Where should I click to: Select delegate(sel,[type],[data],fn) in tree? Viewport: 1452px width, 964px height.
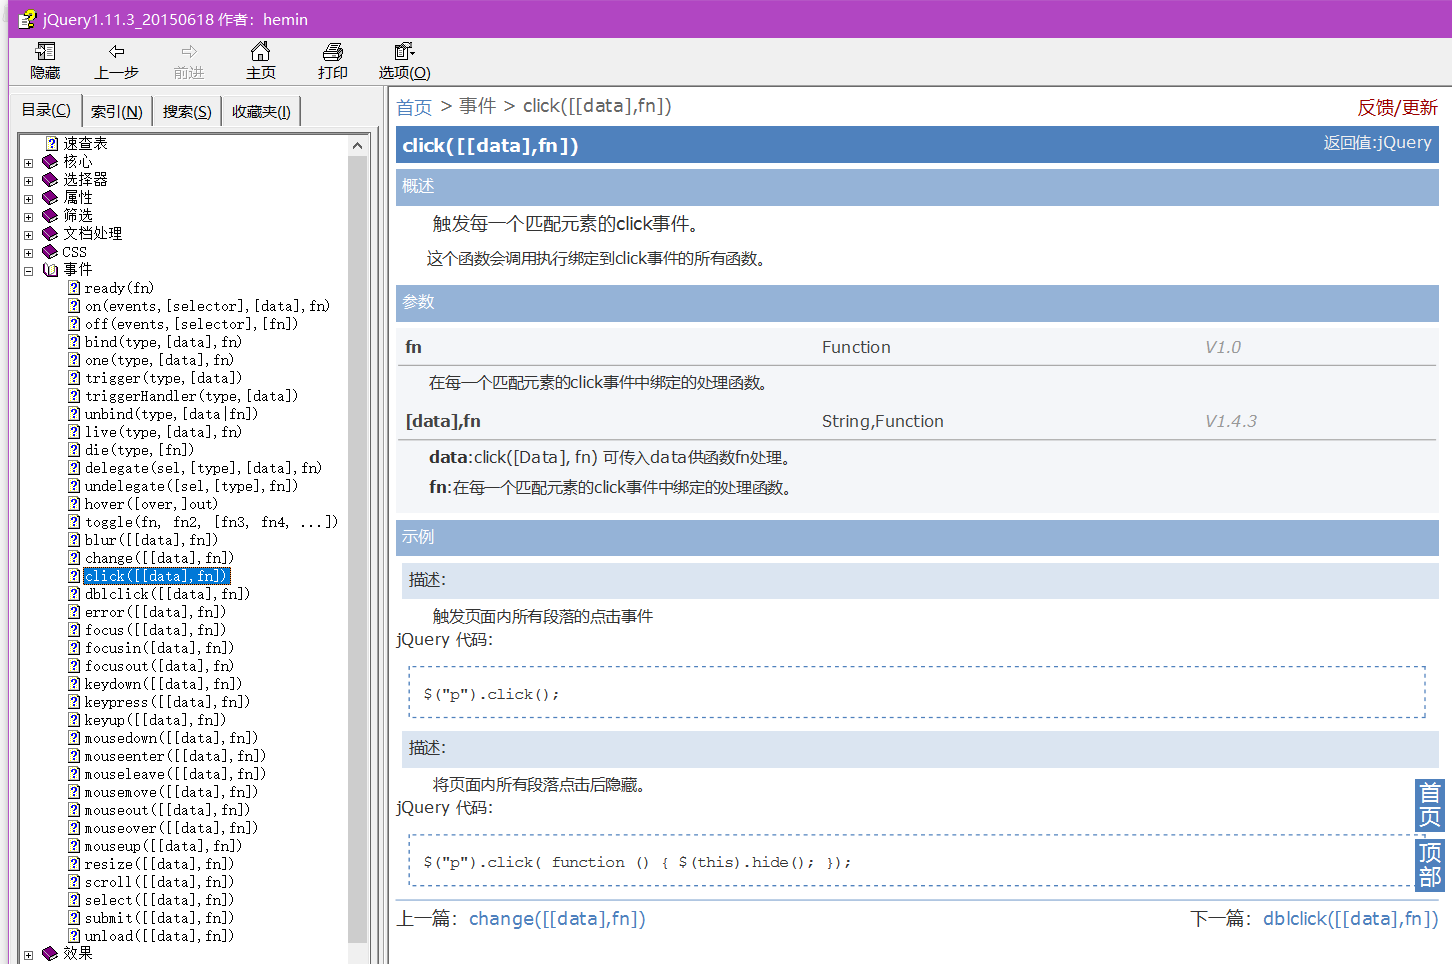(x=203, y=468)
